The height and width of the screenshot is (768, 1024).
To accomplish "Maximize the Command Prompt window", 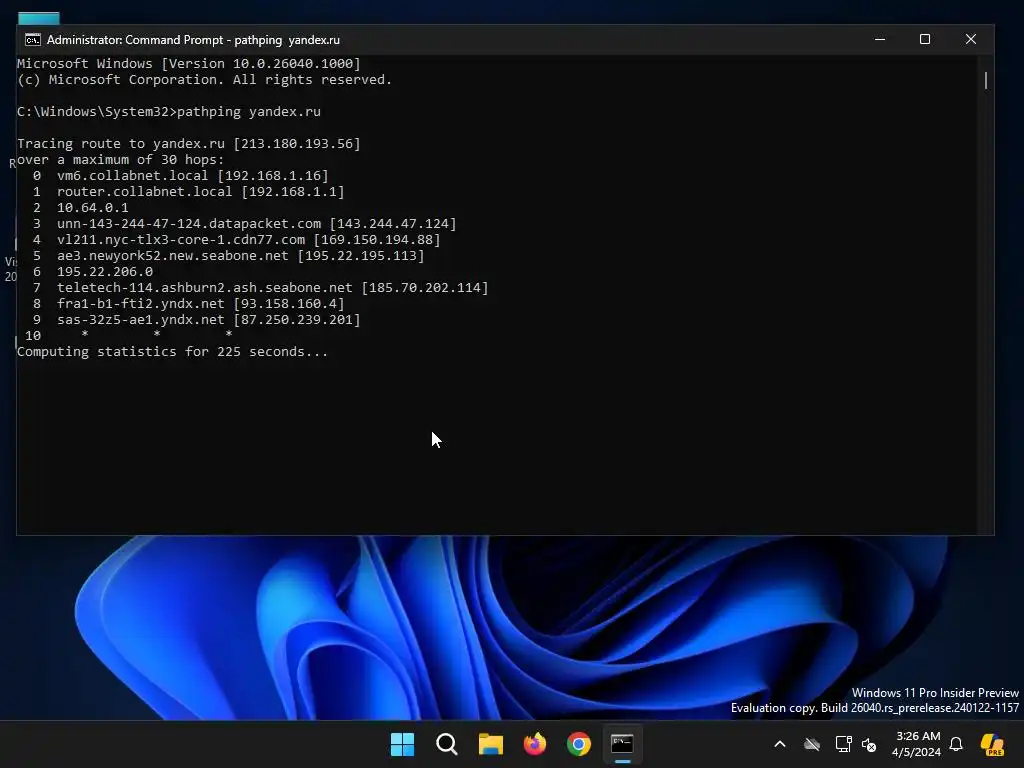I will [x=925, y=39].
